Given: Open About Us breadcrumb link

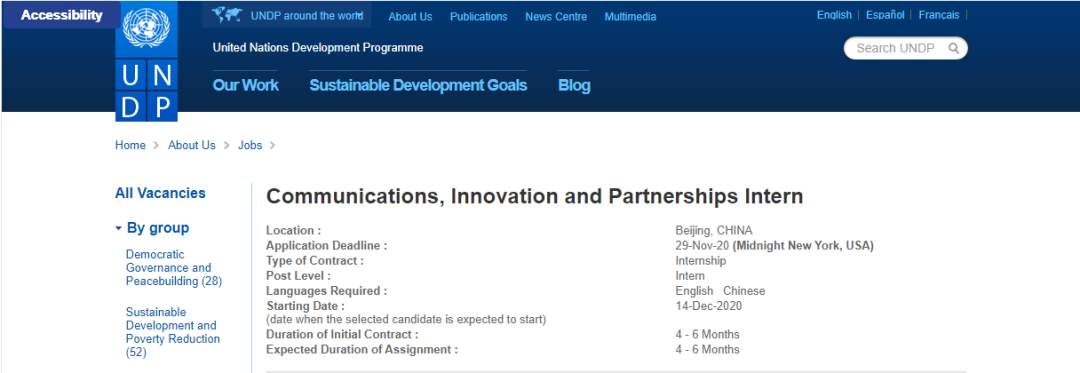Looking at the screenshot, I should pyautogui.click(x=191, y=145).
